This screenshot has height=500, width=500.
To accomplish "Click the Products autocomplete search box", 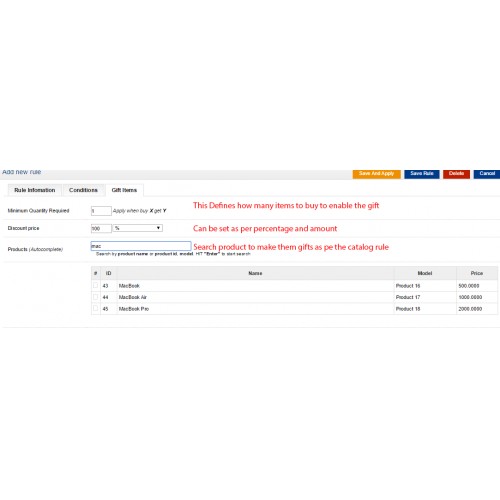I will click(x=141, y=246).
